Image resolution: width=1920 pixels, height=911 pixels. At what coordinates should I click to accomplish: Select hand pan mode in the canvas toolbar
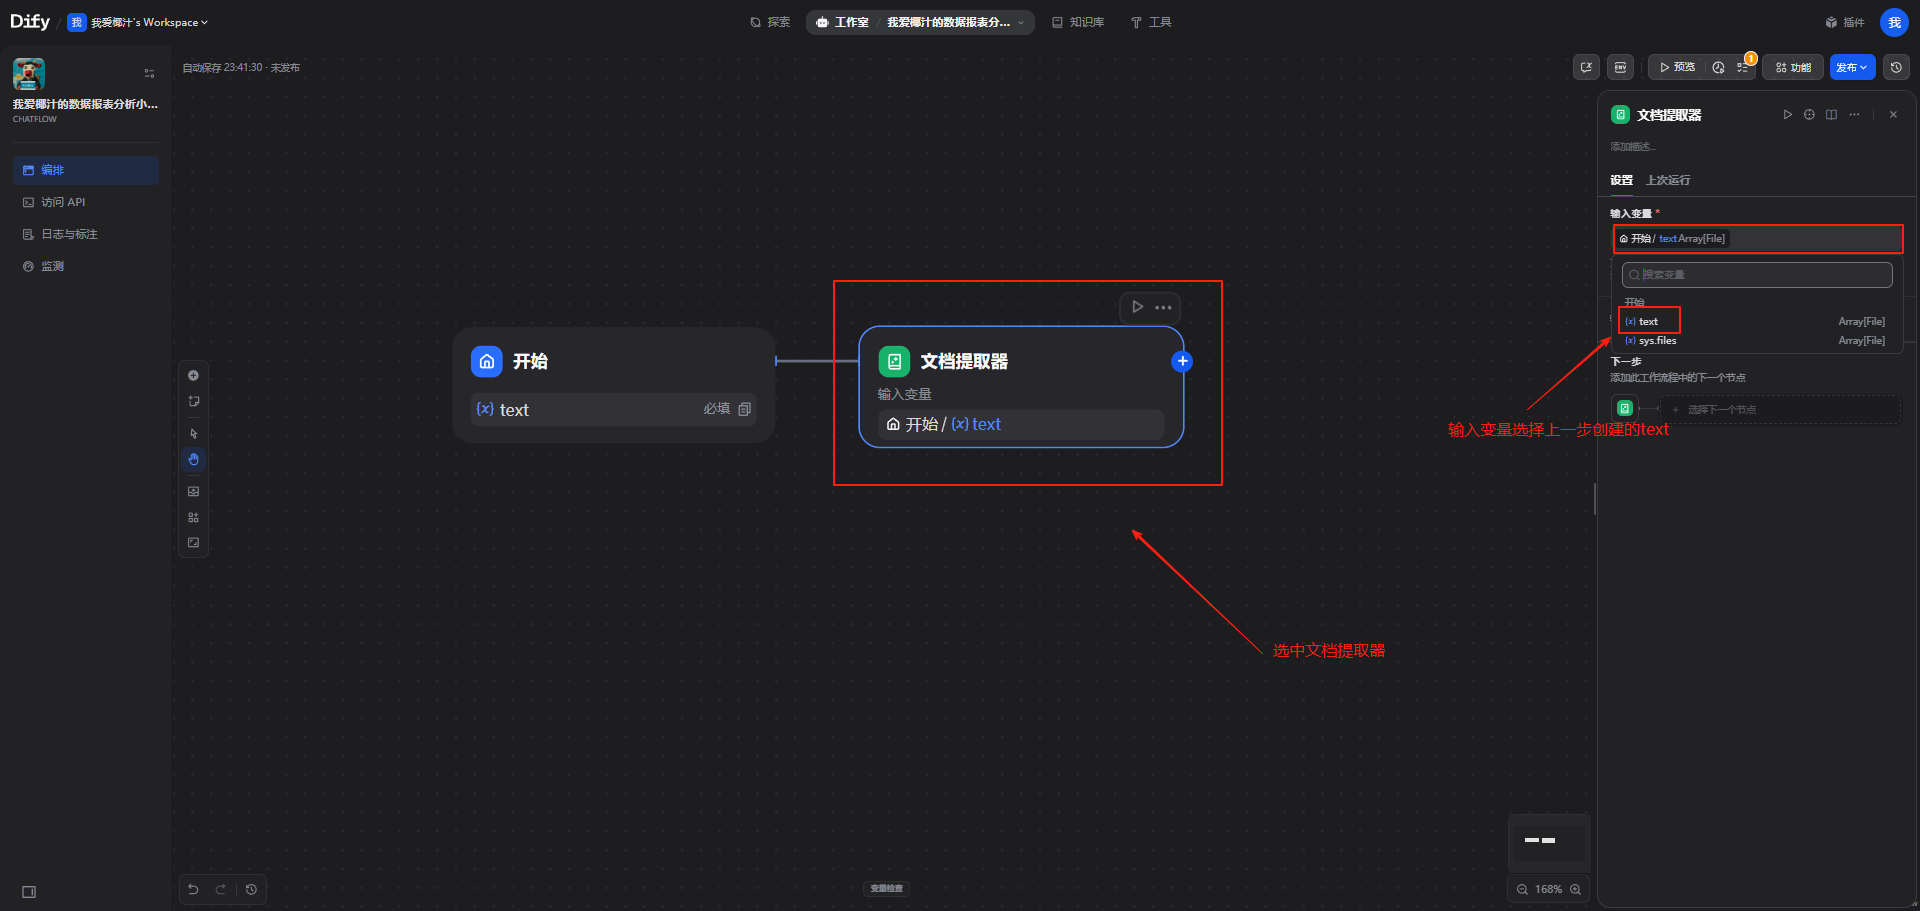click(194, 460)
